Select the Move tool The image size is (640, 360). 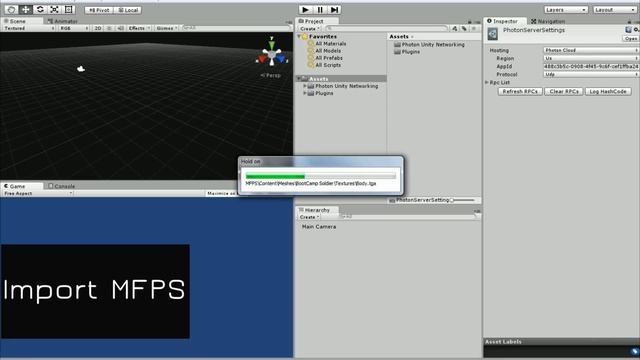26,9
